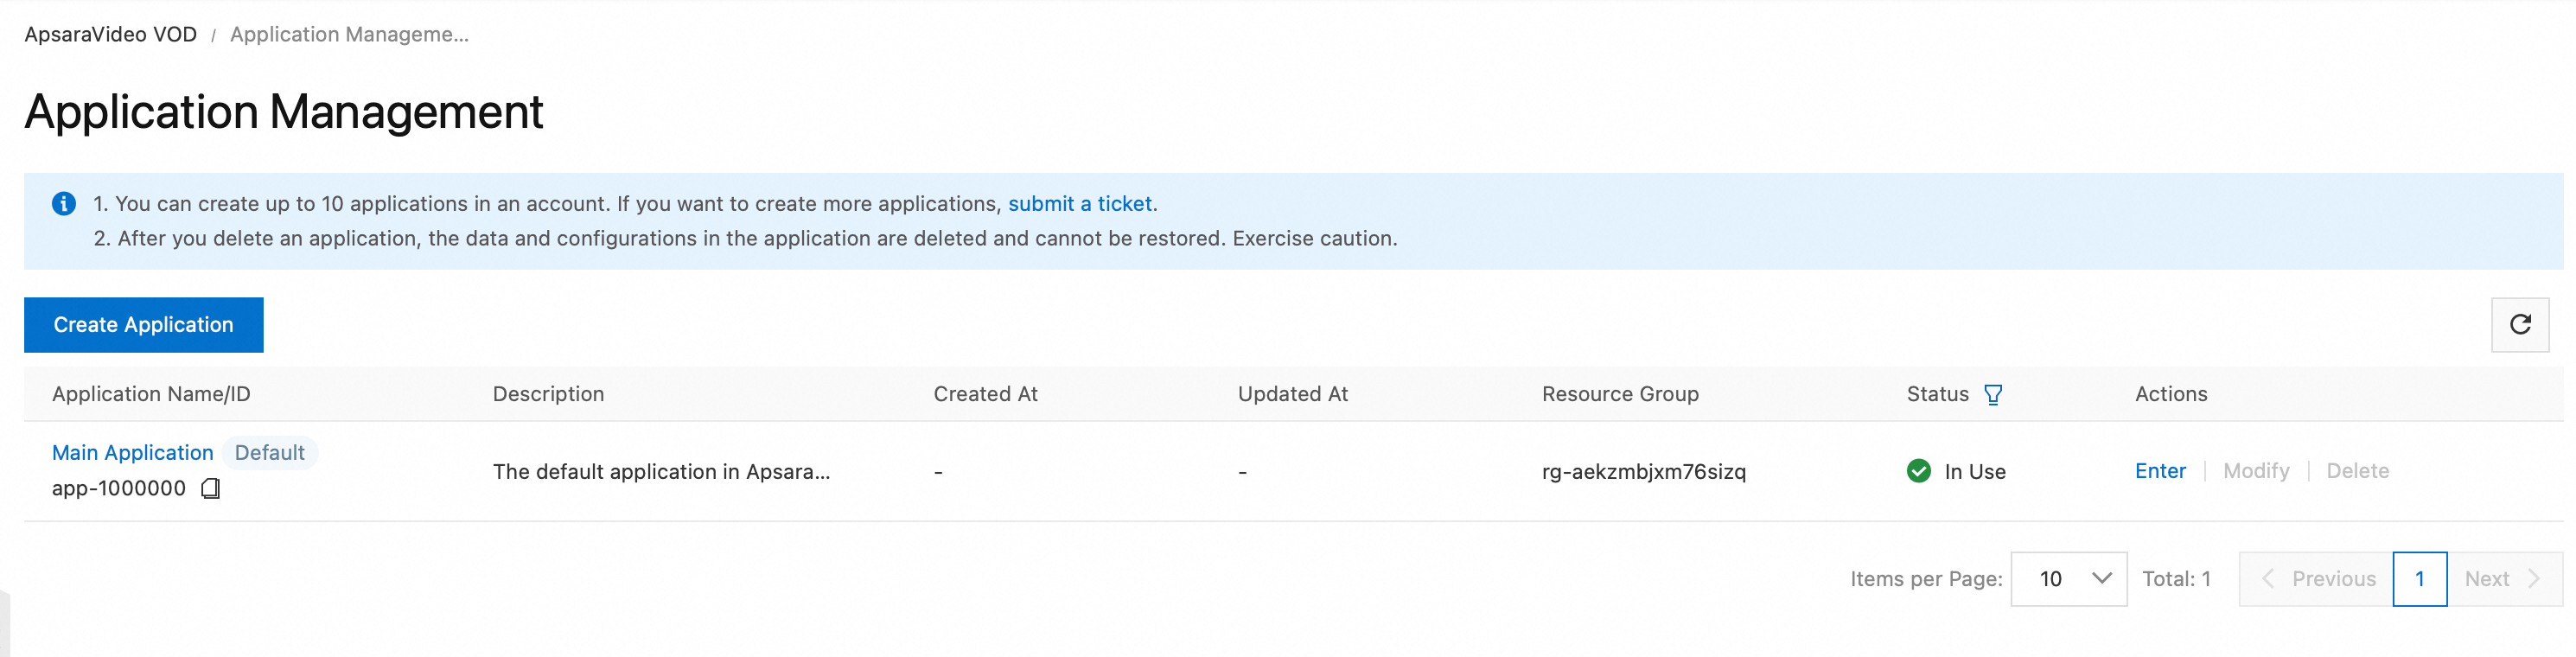This screenshot has width=2576, height=657.
Task: Click the Application Management breadcrumb item
Action: 349,35
